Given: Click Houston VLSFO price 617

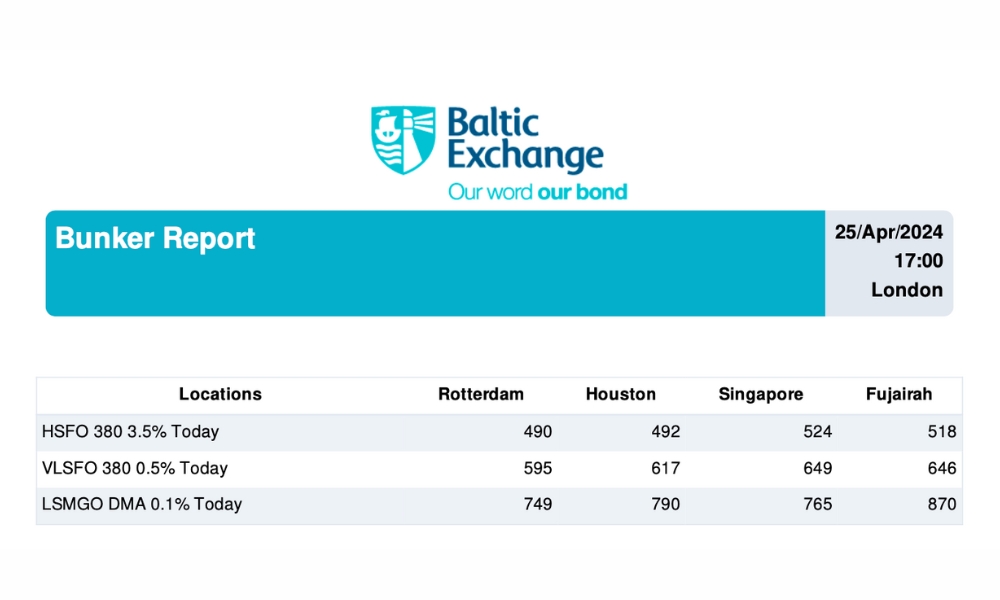Looking at the screenshot, I should point(665,468).
